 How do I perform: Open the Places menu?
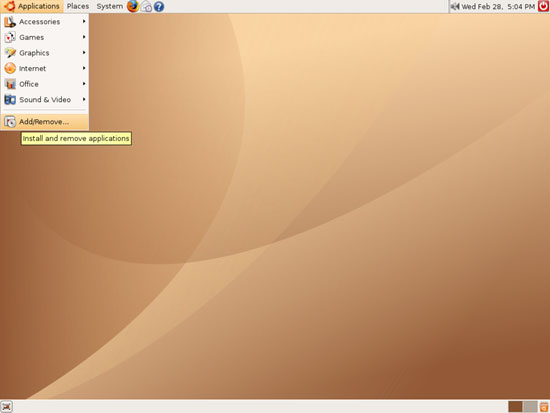(78, 6)
